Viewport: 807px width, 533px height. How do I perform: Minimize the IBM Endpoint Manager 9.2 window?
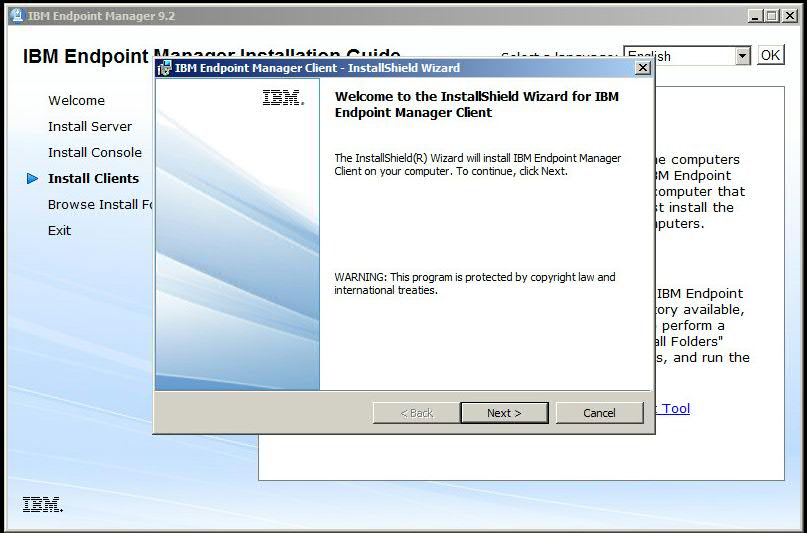point(755,16)
